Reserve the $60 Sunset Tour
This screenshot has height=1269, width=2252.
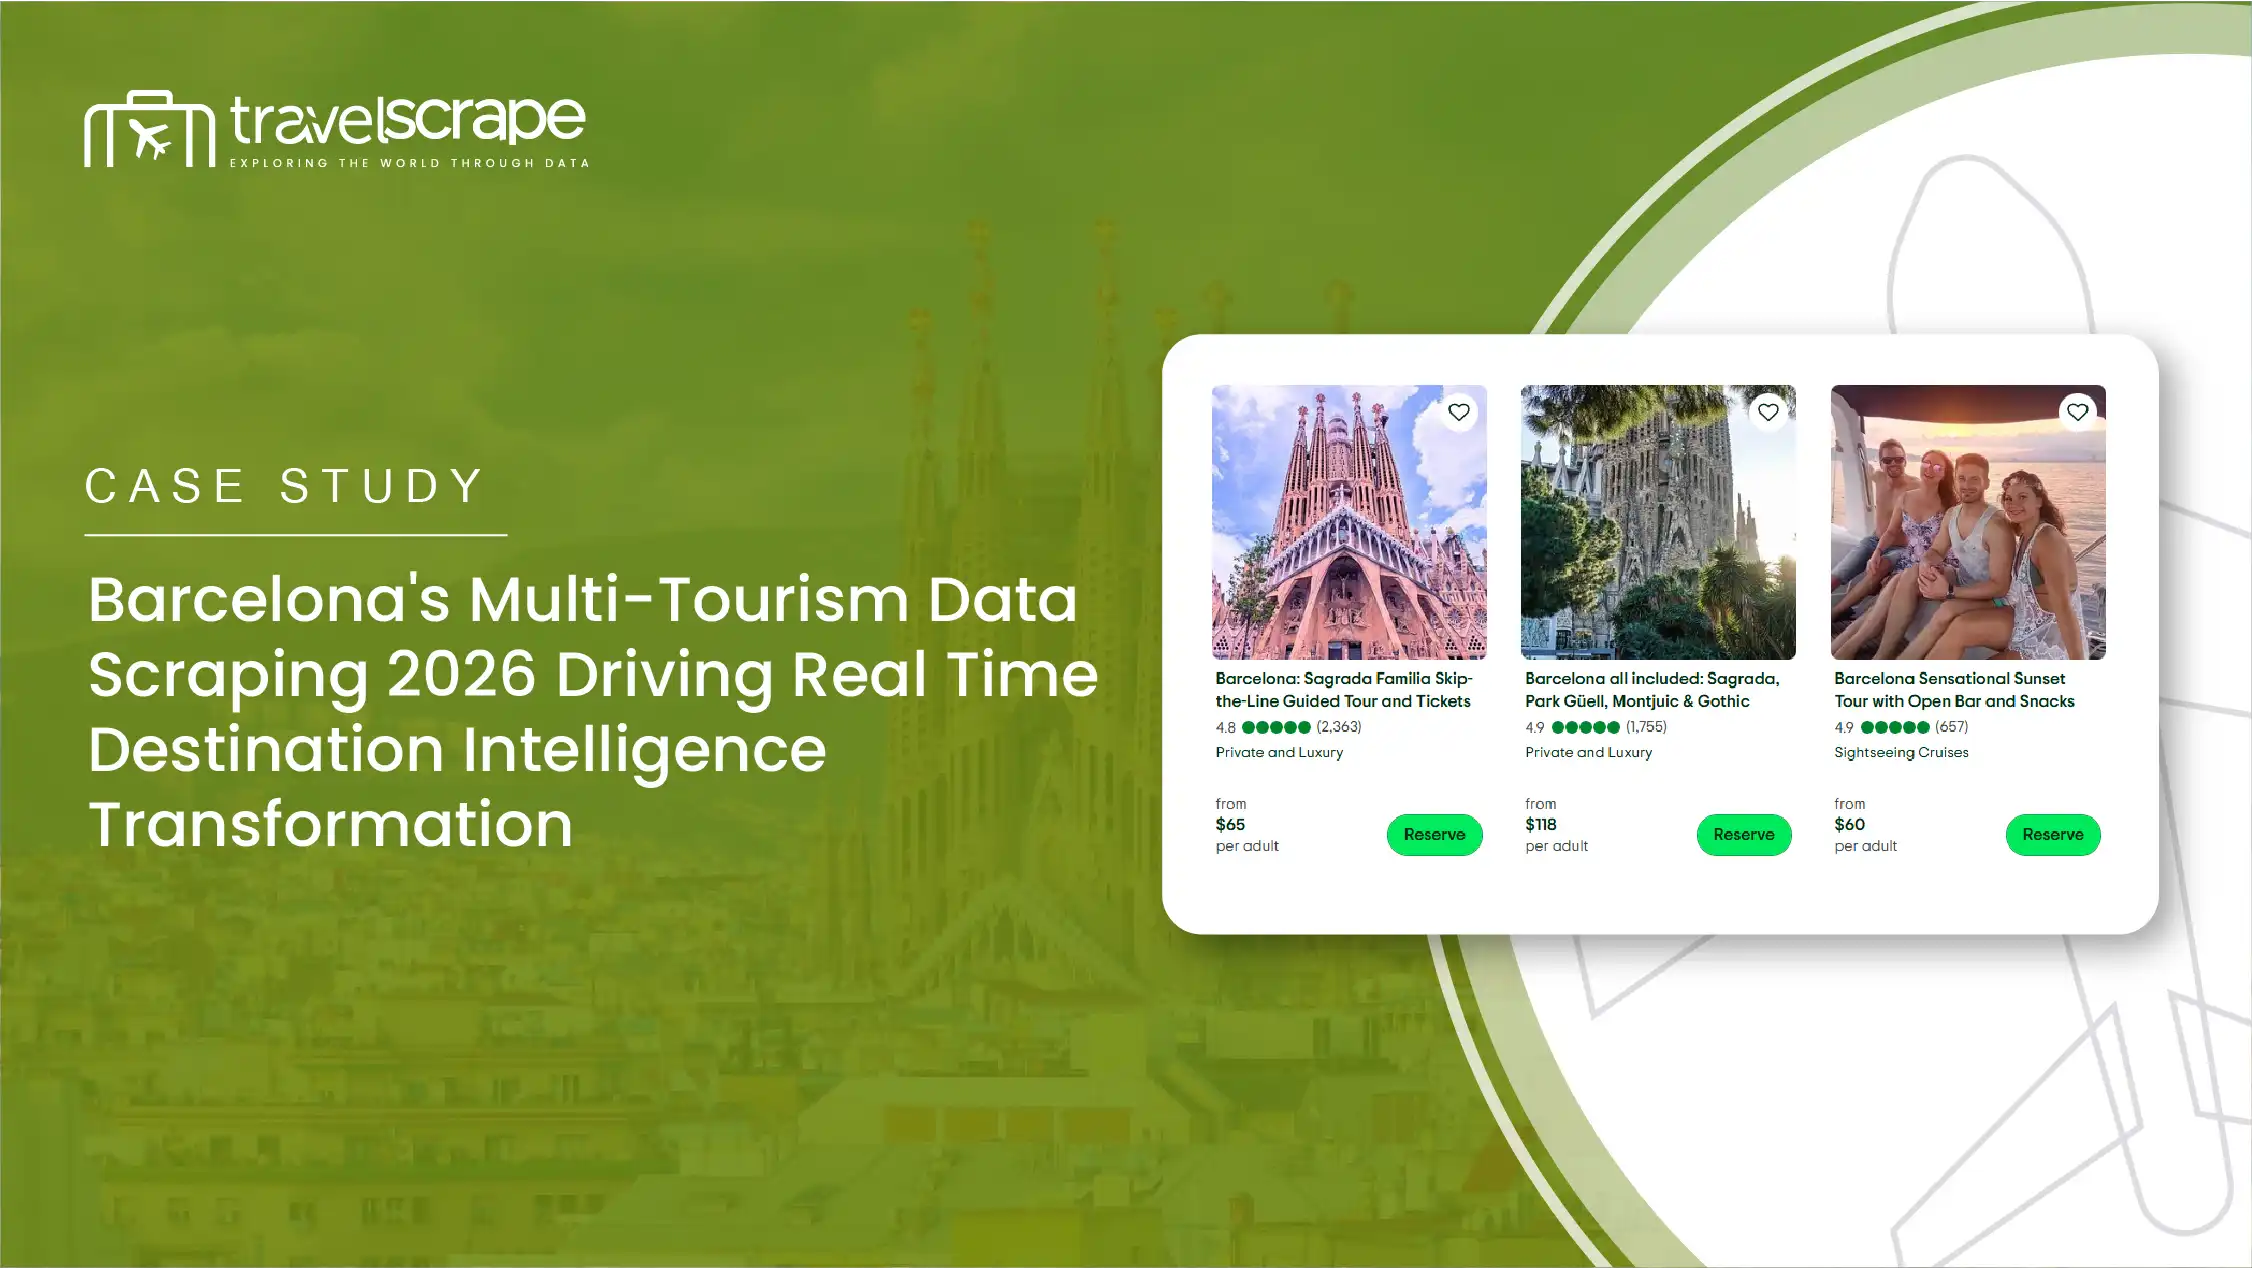[x=2053, y=835]
